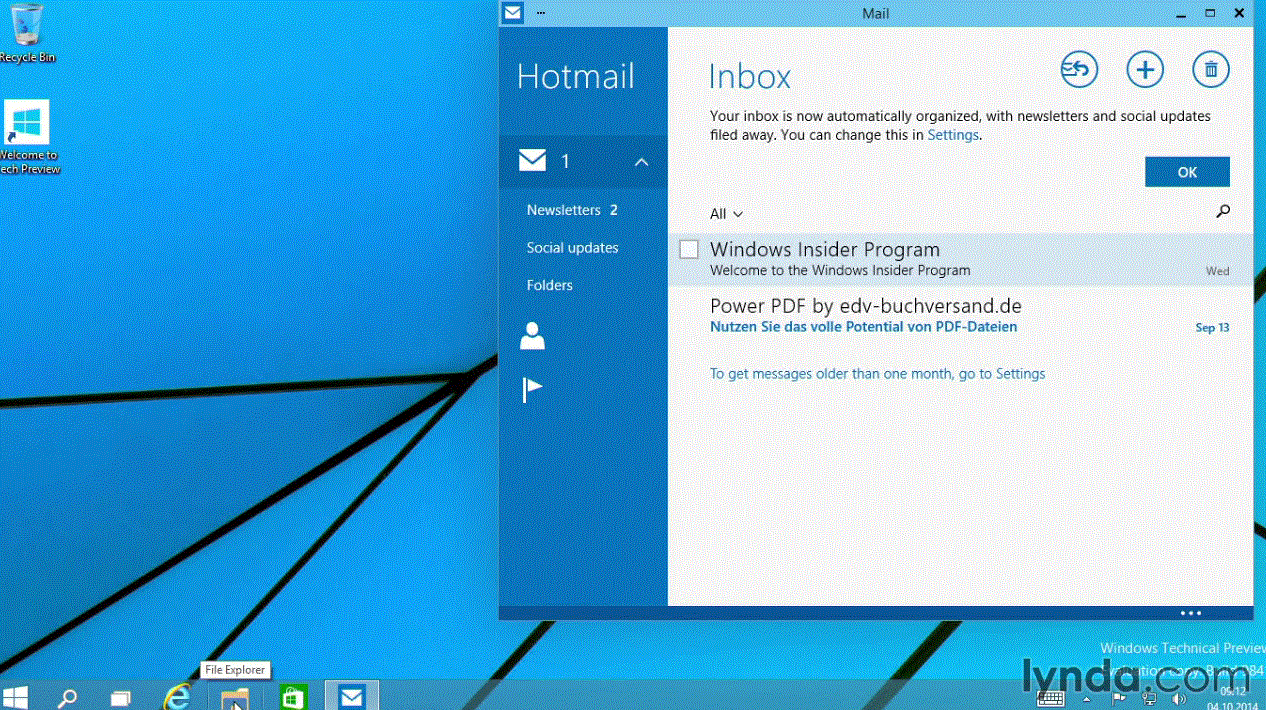Viewport: 1266px width, 710px height.
Task: Open the touch keyboard tray icon
Action: coord(1050,698)
